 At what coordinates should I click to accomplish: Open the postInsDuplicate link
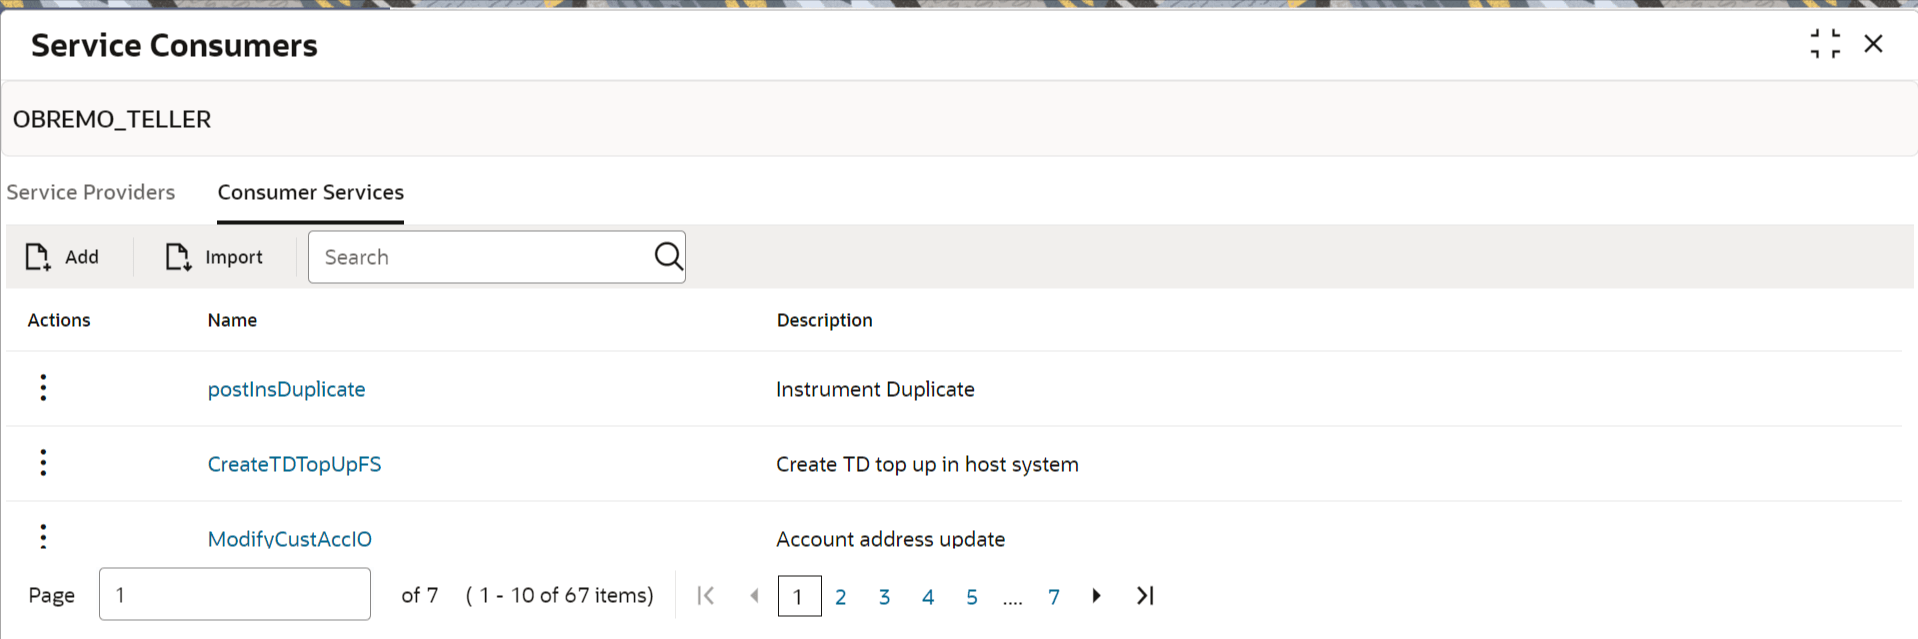286,389
